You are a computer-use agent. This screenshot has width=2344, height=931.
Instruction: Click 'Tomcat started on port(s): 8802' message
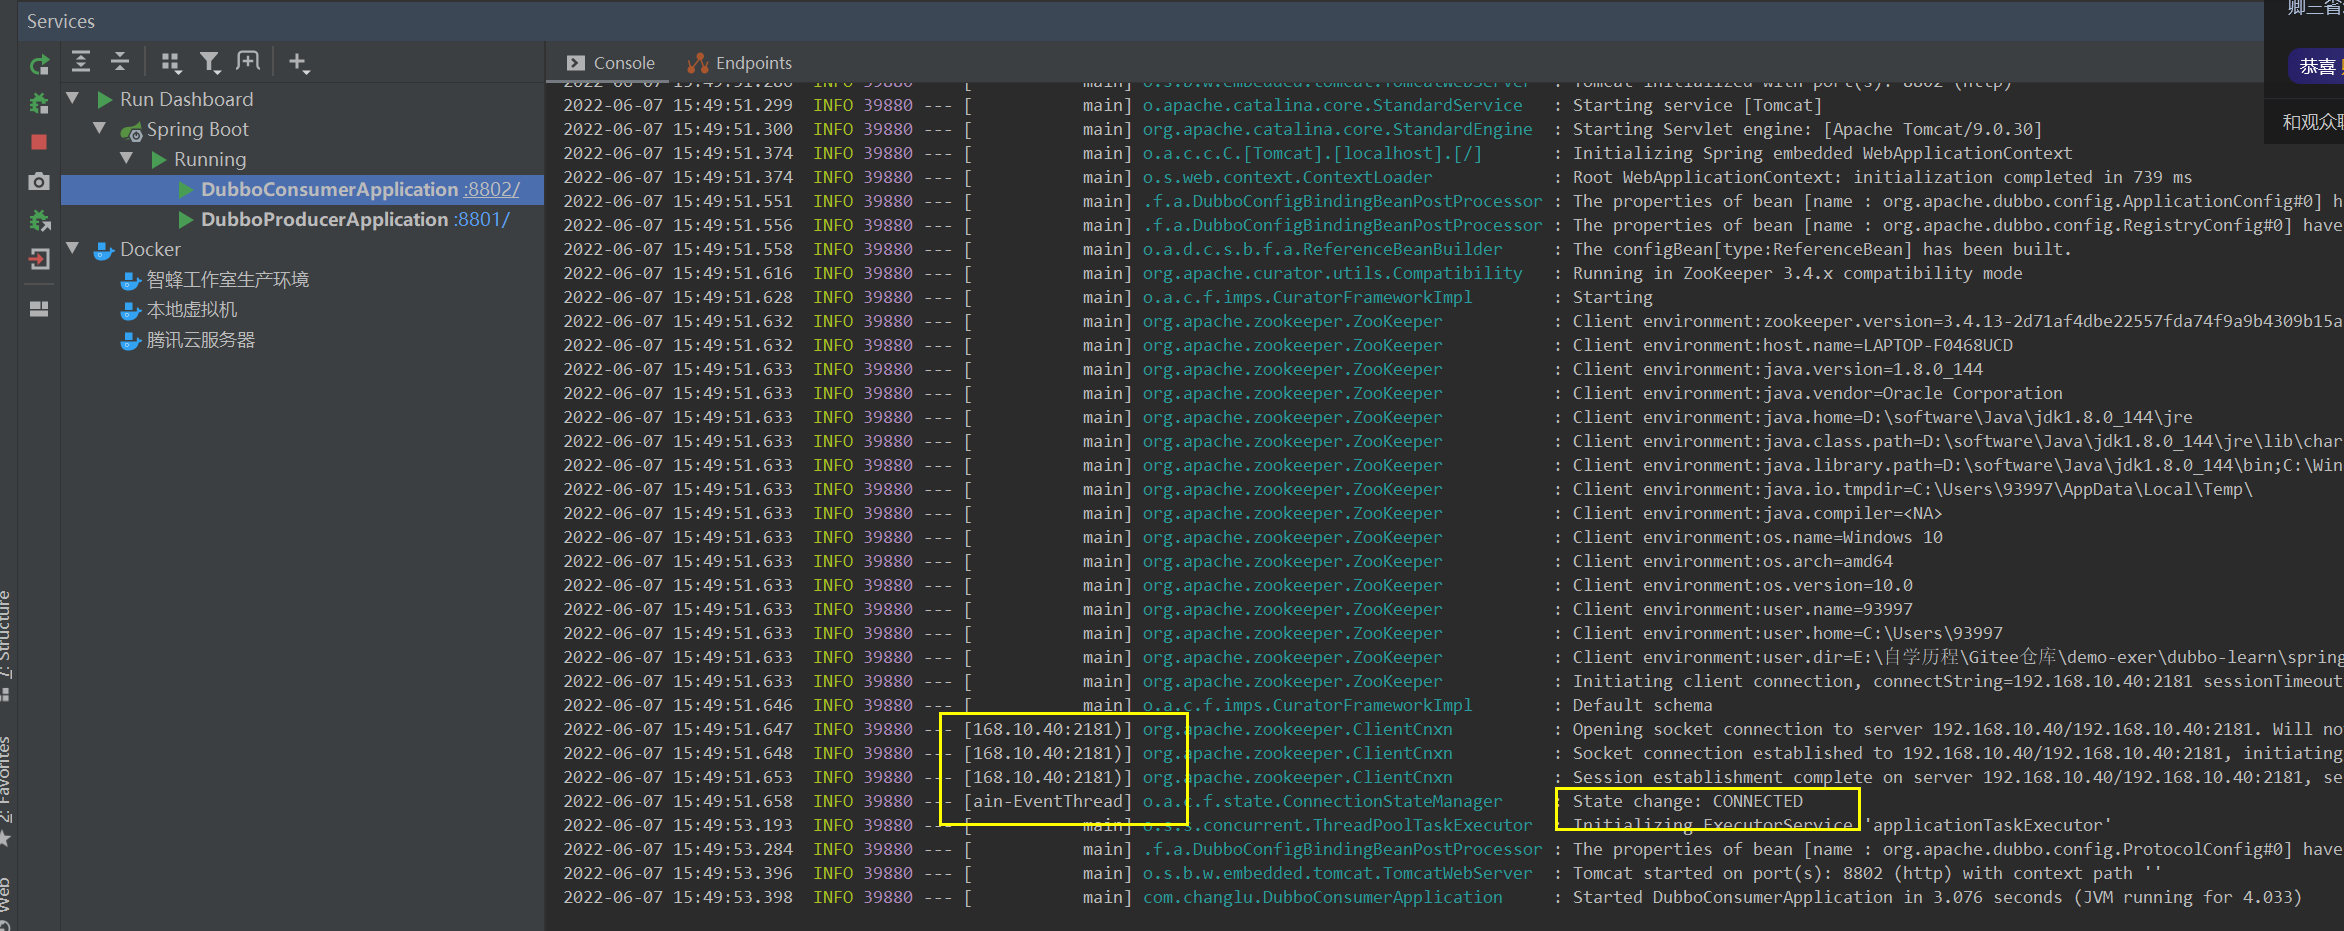coord(1867,873)
